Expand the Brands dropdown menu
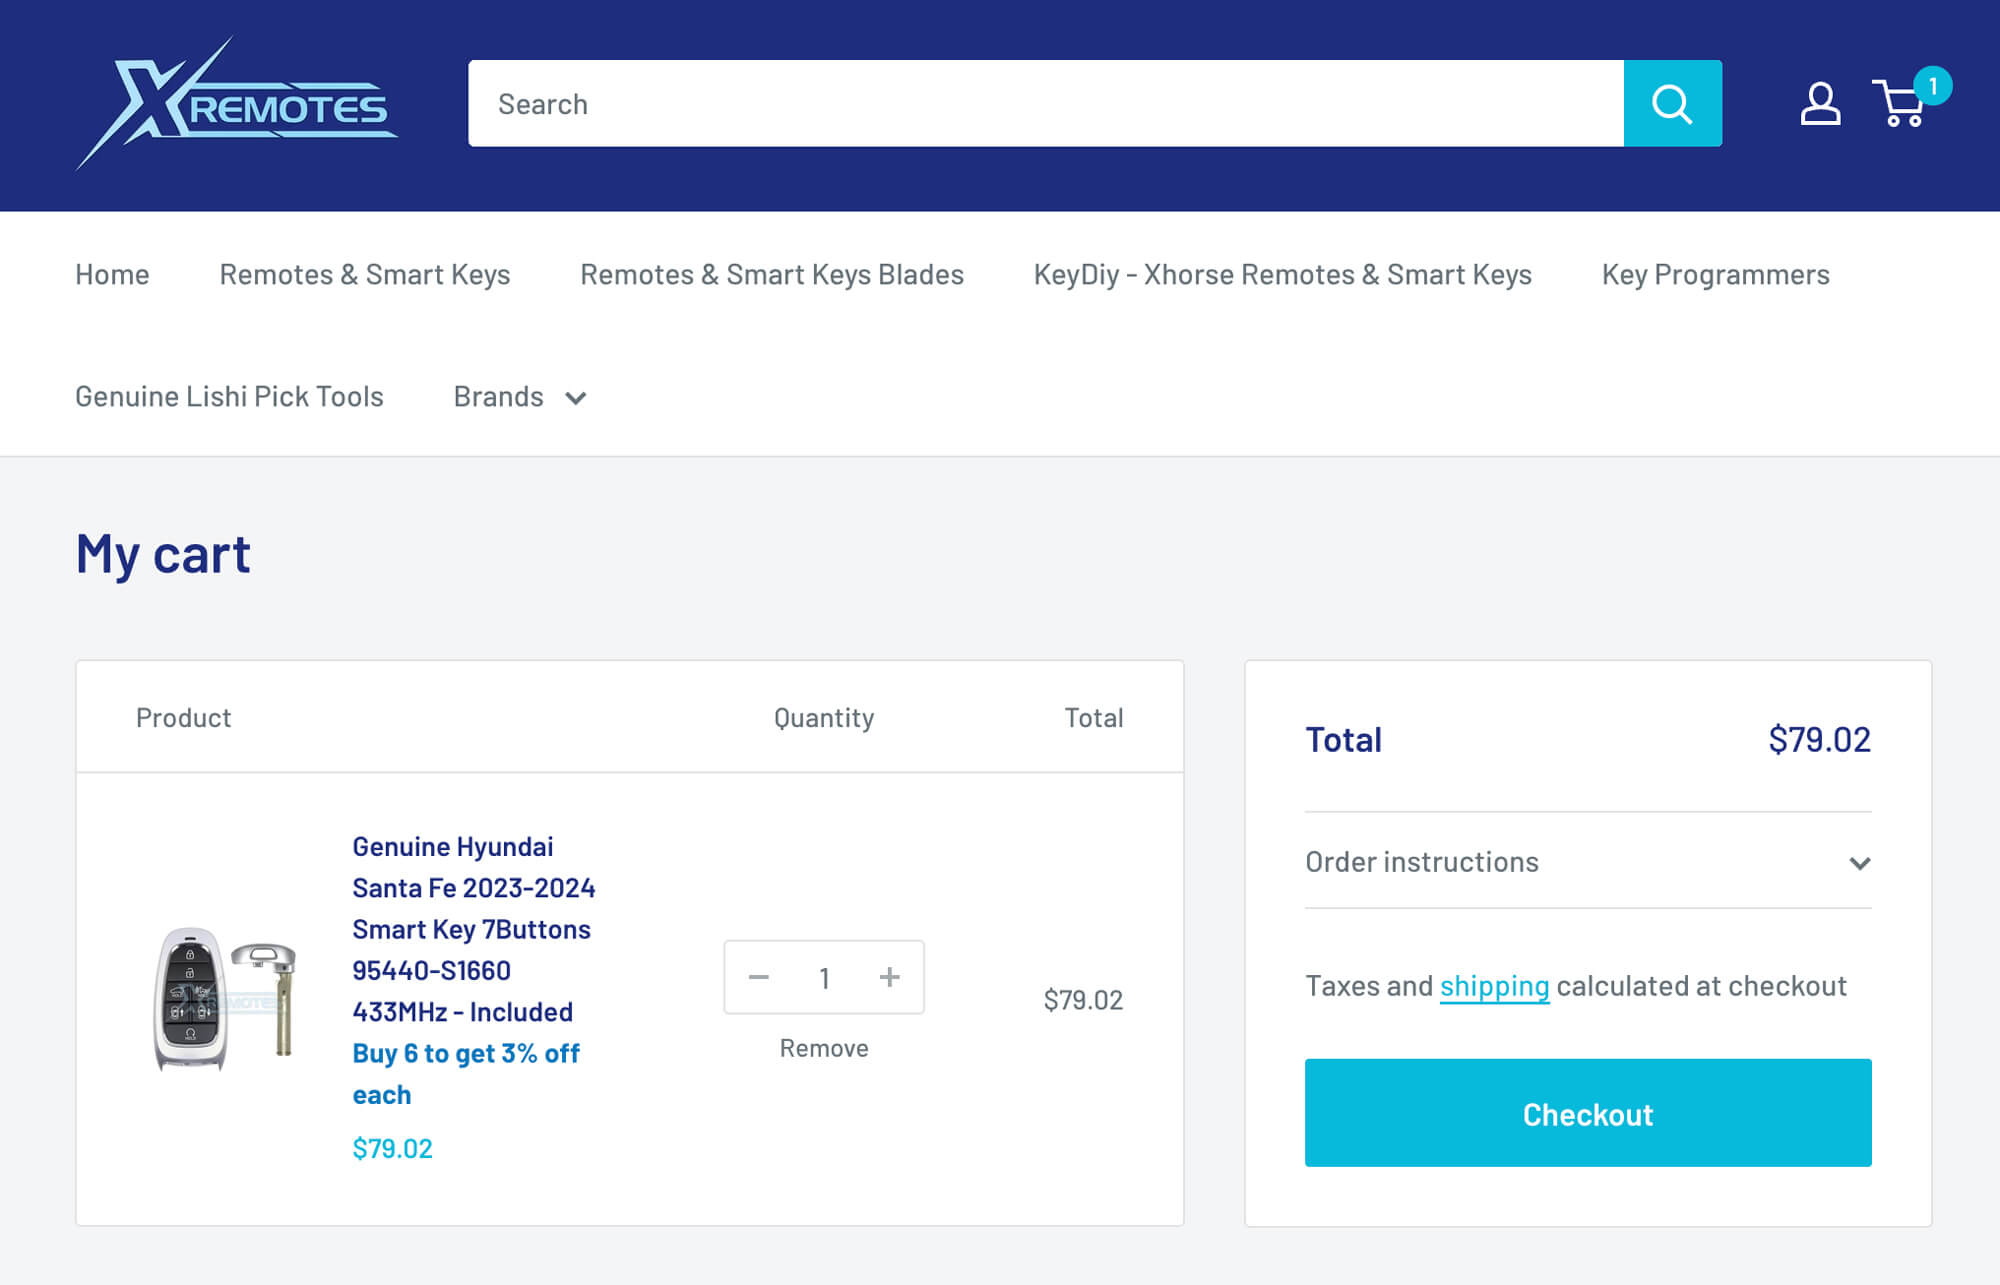 pyautogui.click(x=520, y=397)
